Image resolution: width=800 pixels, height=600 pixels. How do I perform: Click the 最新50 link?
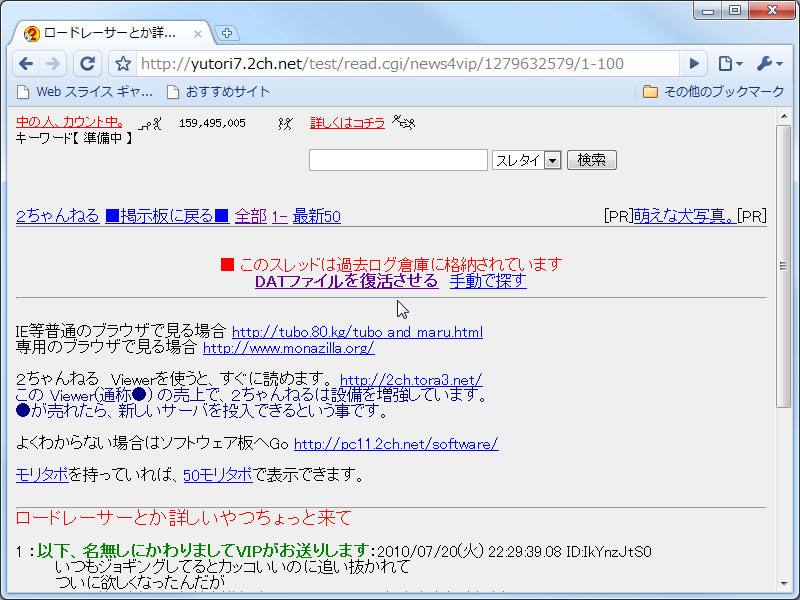(x=316, y=215)
